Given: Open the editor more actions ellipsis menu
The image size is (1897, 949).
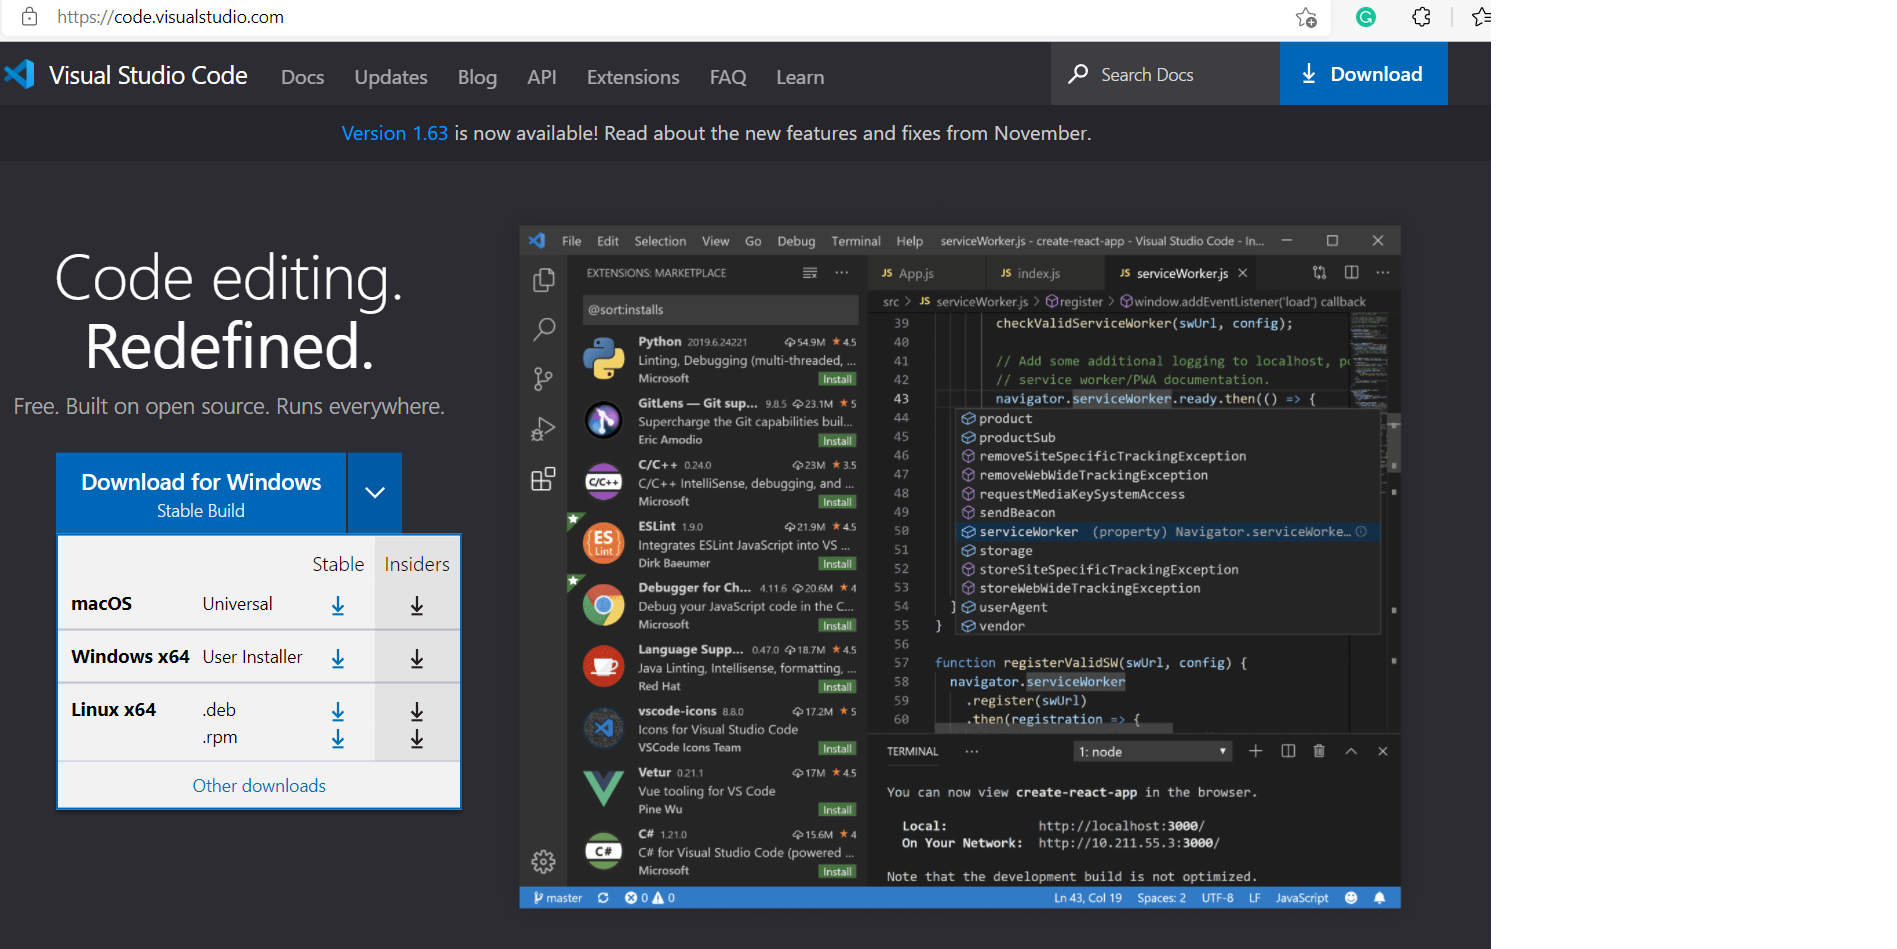Looking at the screenshot, I should point(1382,272).
